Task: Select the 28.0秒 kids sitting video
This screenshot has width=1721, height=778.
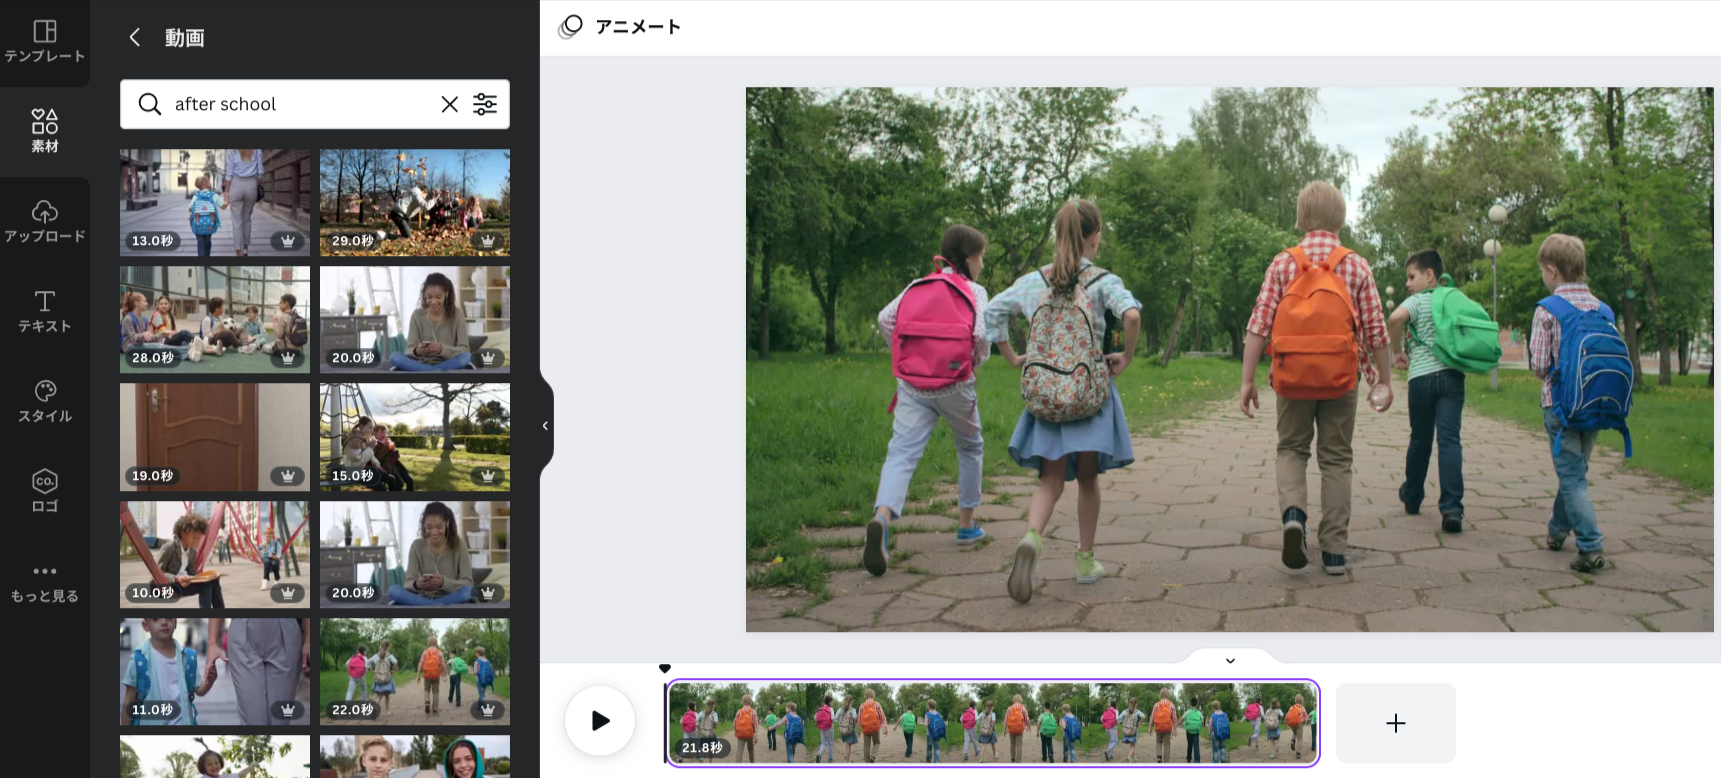Action: click(x=215, y=319)
